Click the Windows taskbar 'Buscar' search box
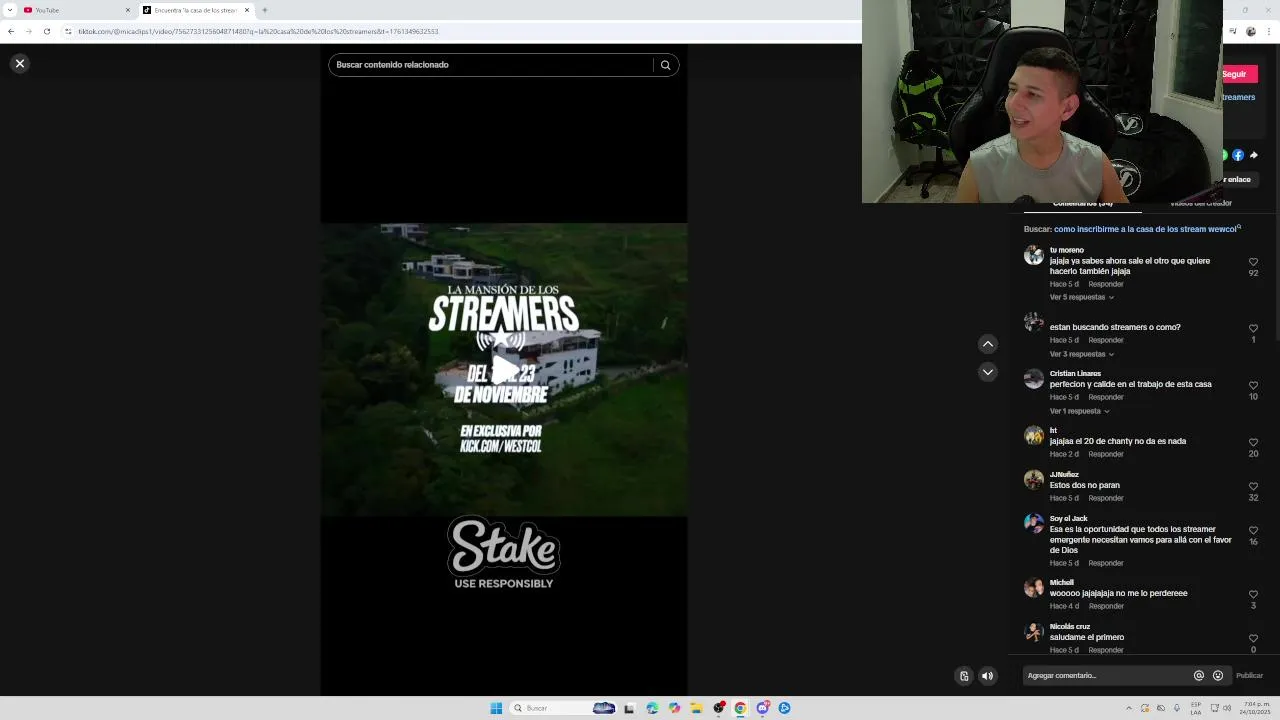 pyautogui.click(x=563, y=708)
